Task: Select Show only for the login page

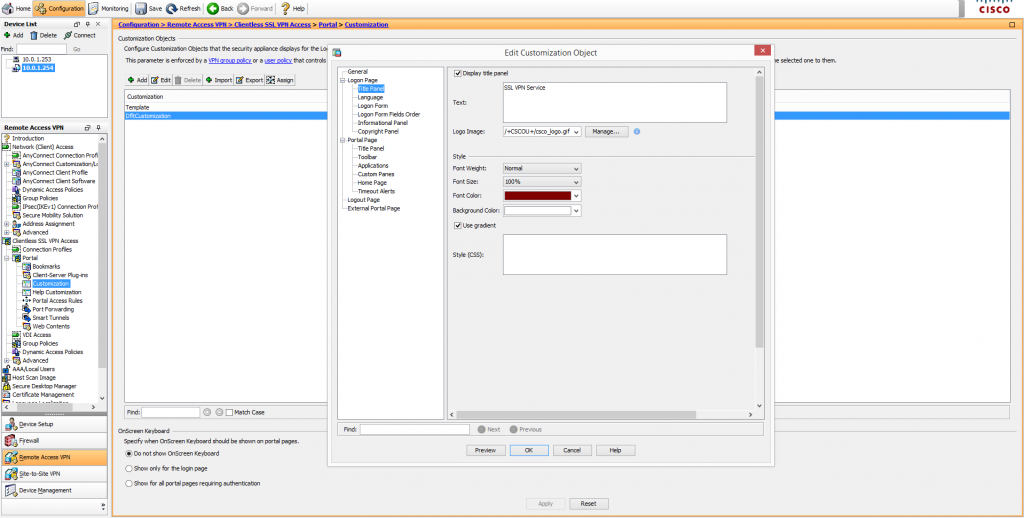Action: 128,468
